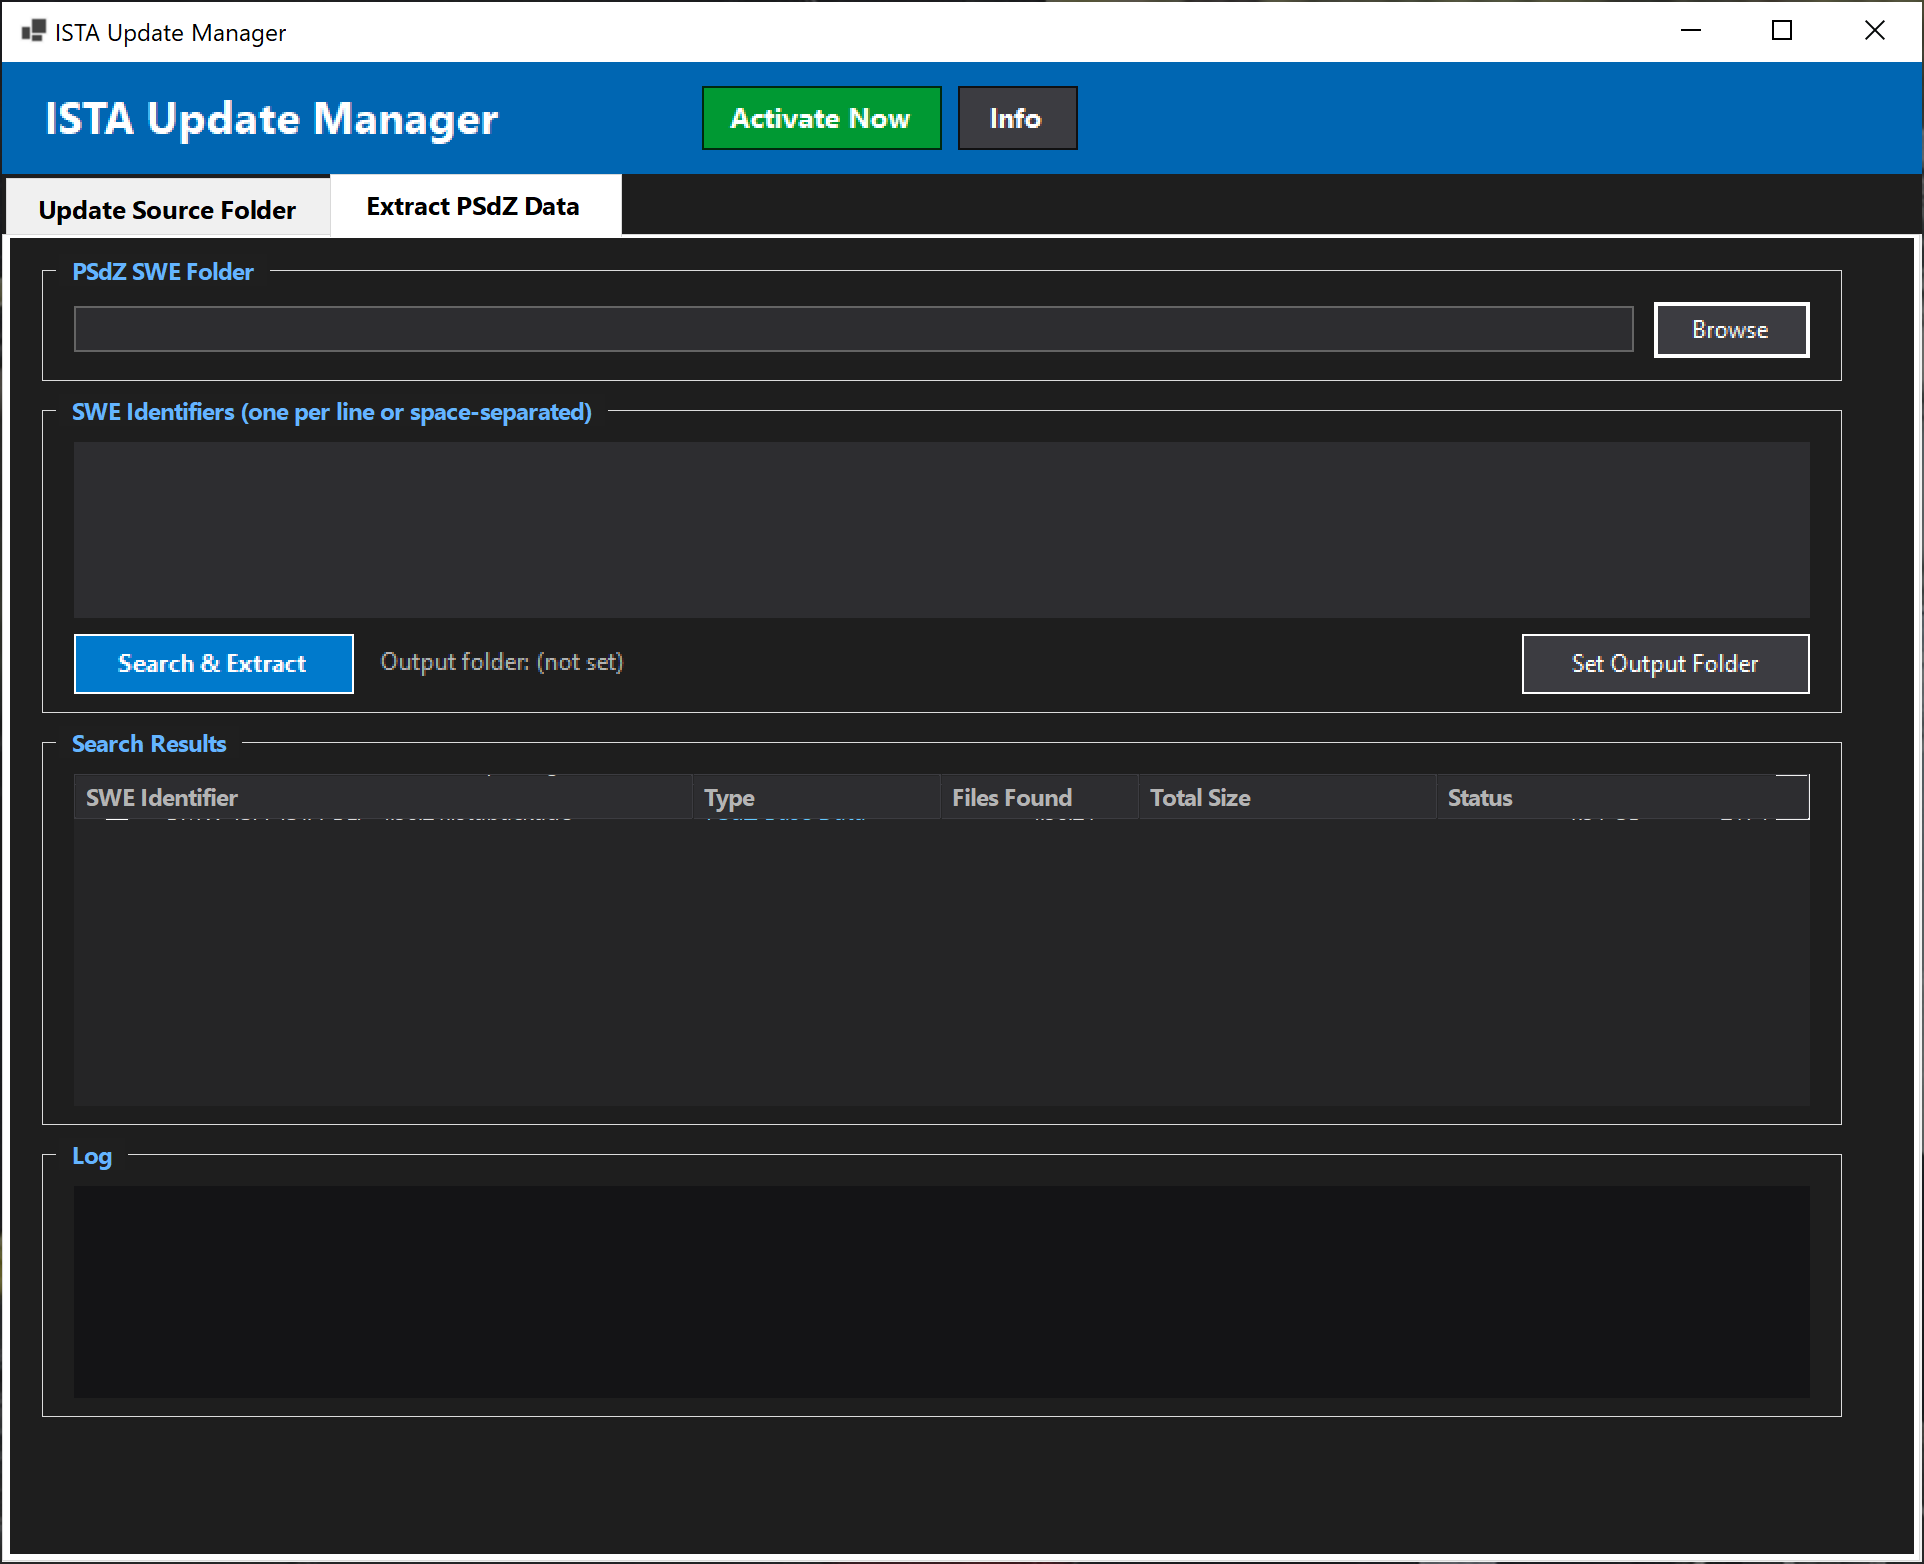
Task: Switch to the Update Source Folder tab
Action: click(166, 209)
